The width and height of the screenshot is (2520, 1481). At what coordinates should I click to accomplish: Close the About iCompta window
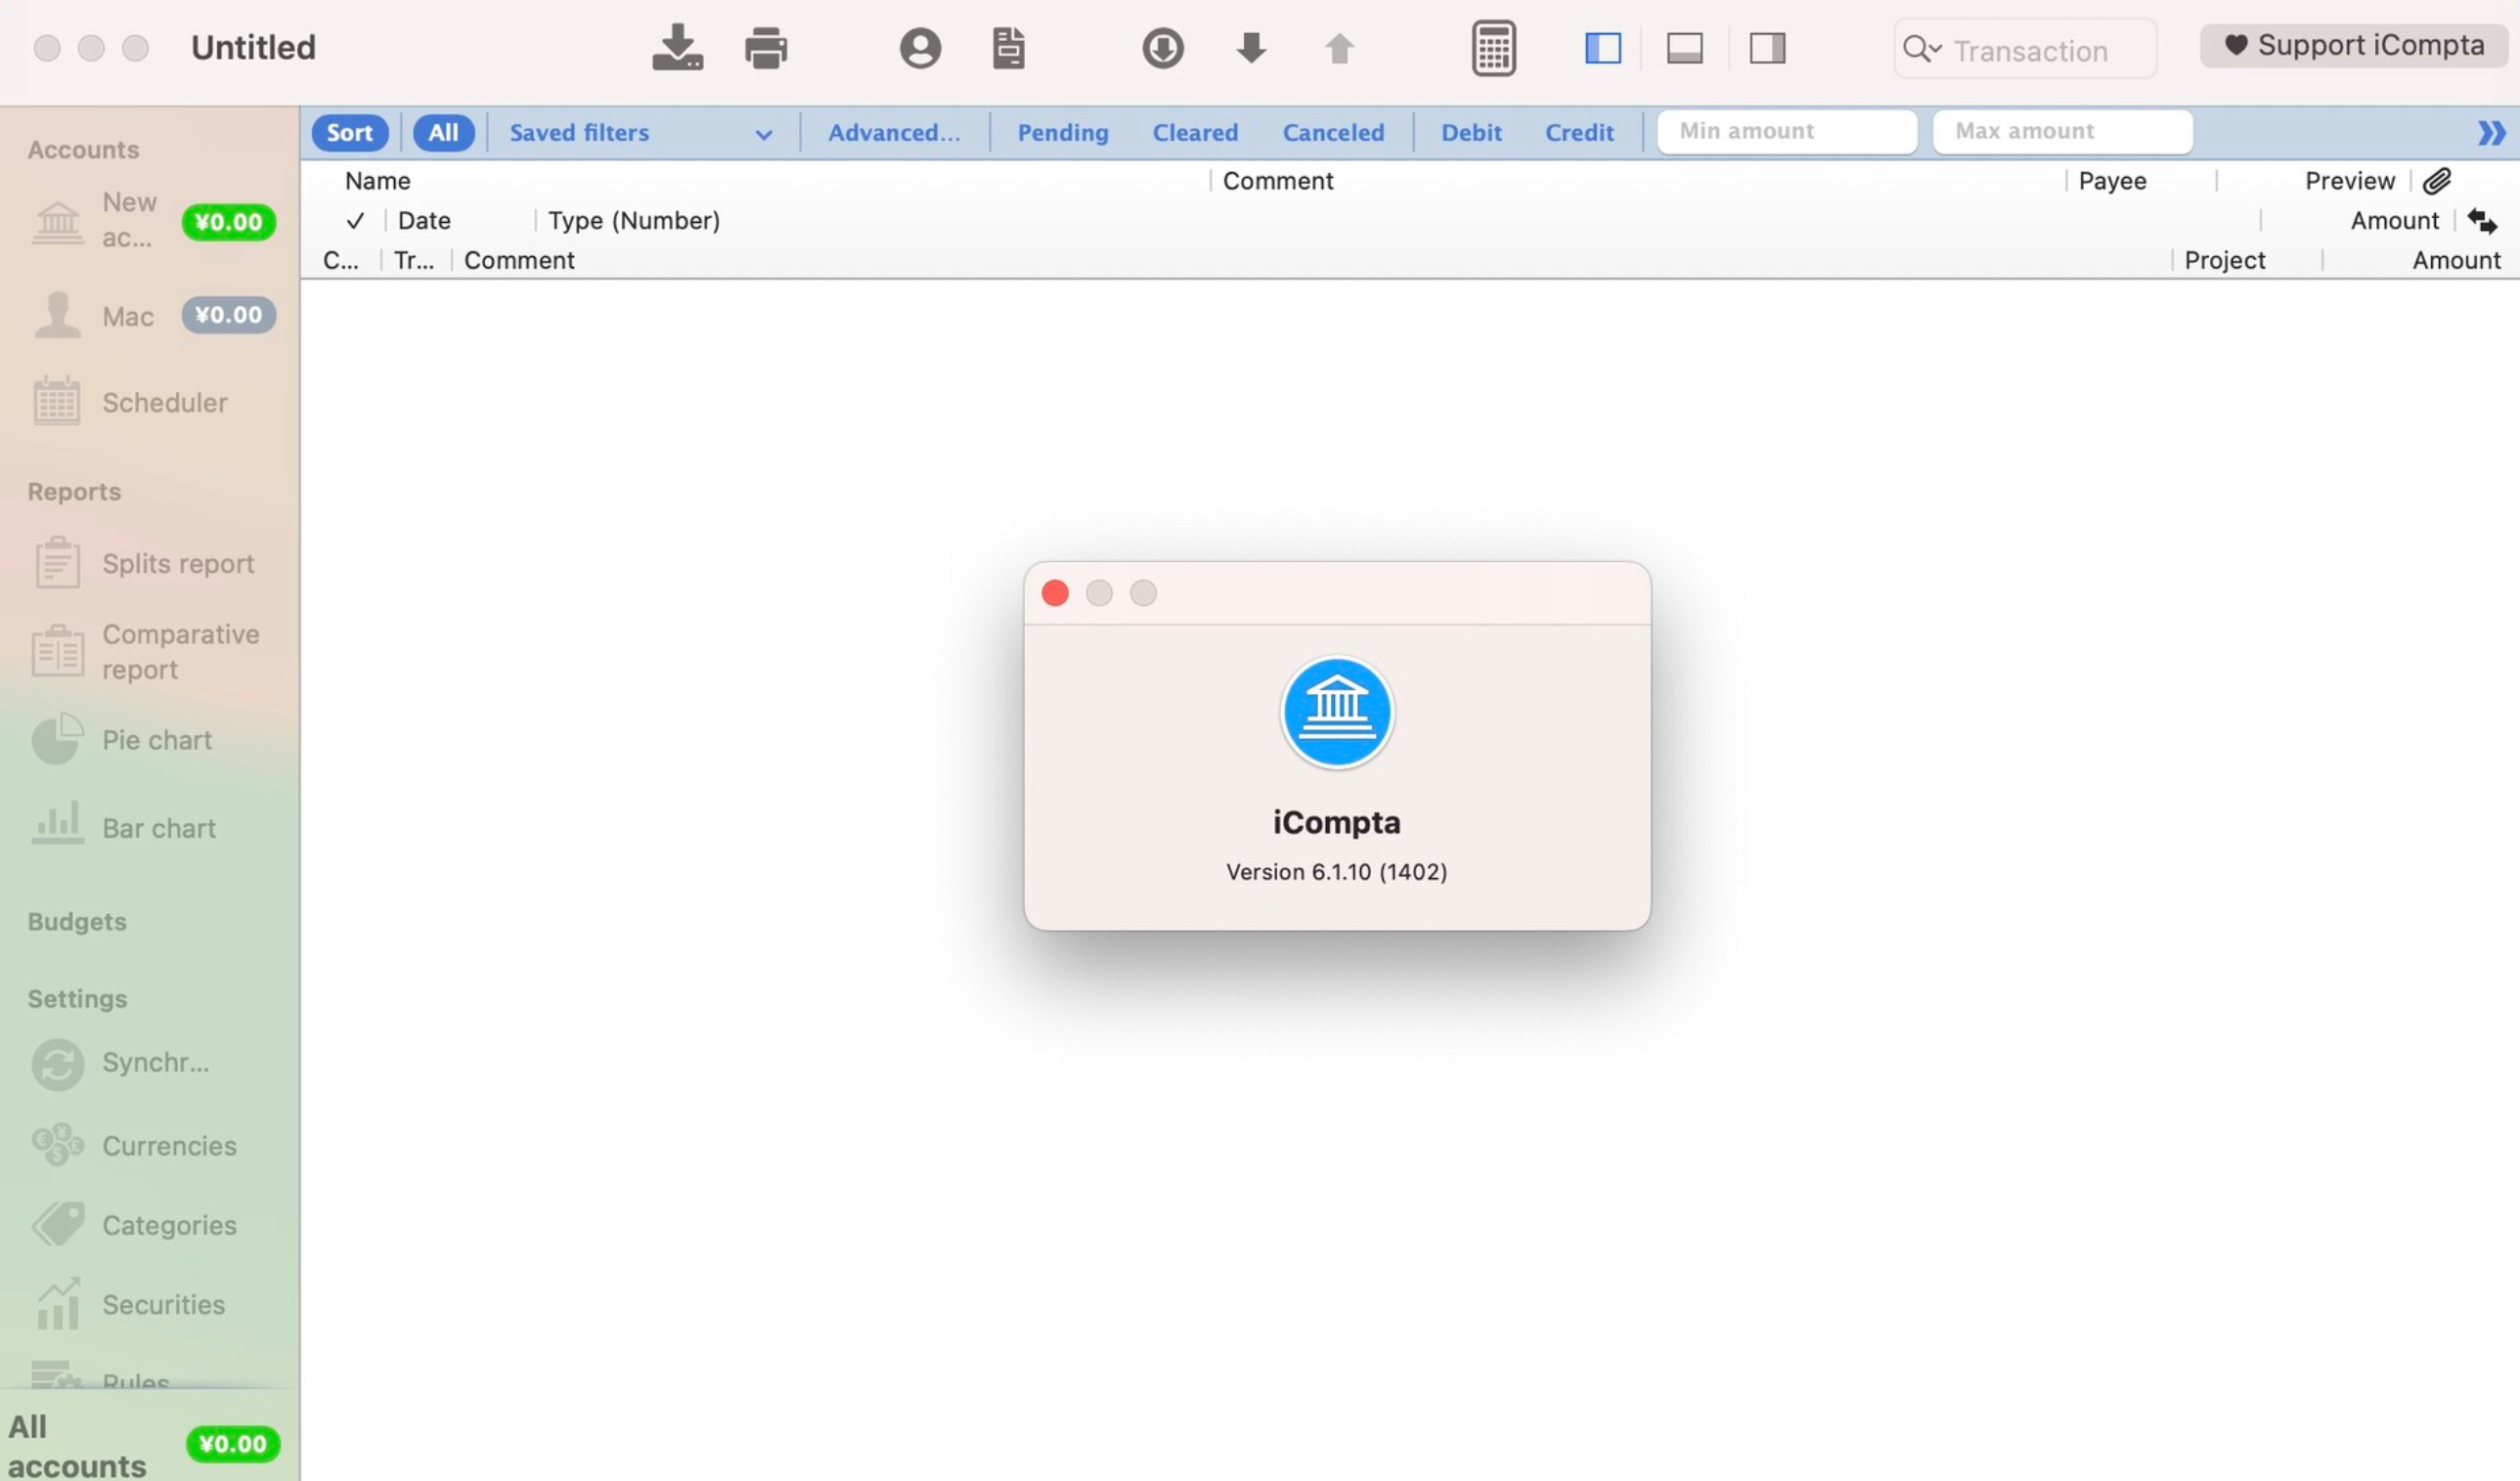pyautogui.click(x=1054, y=593)
